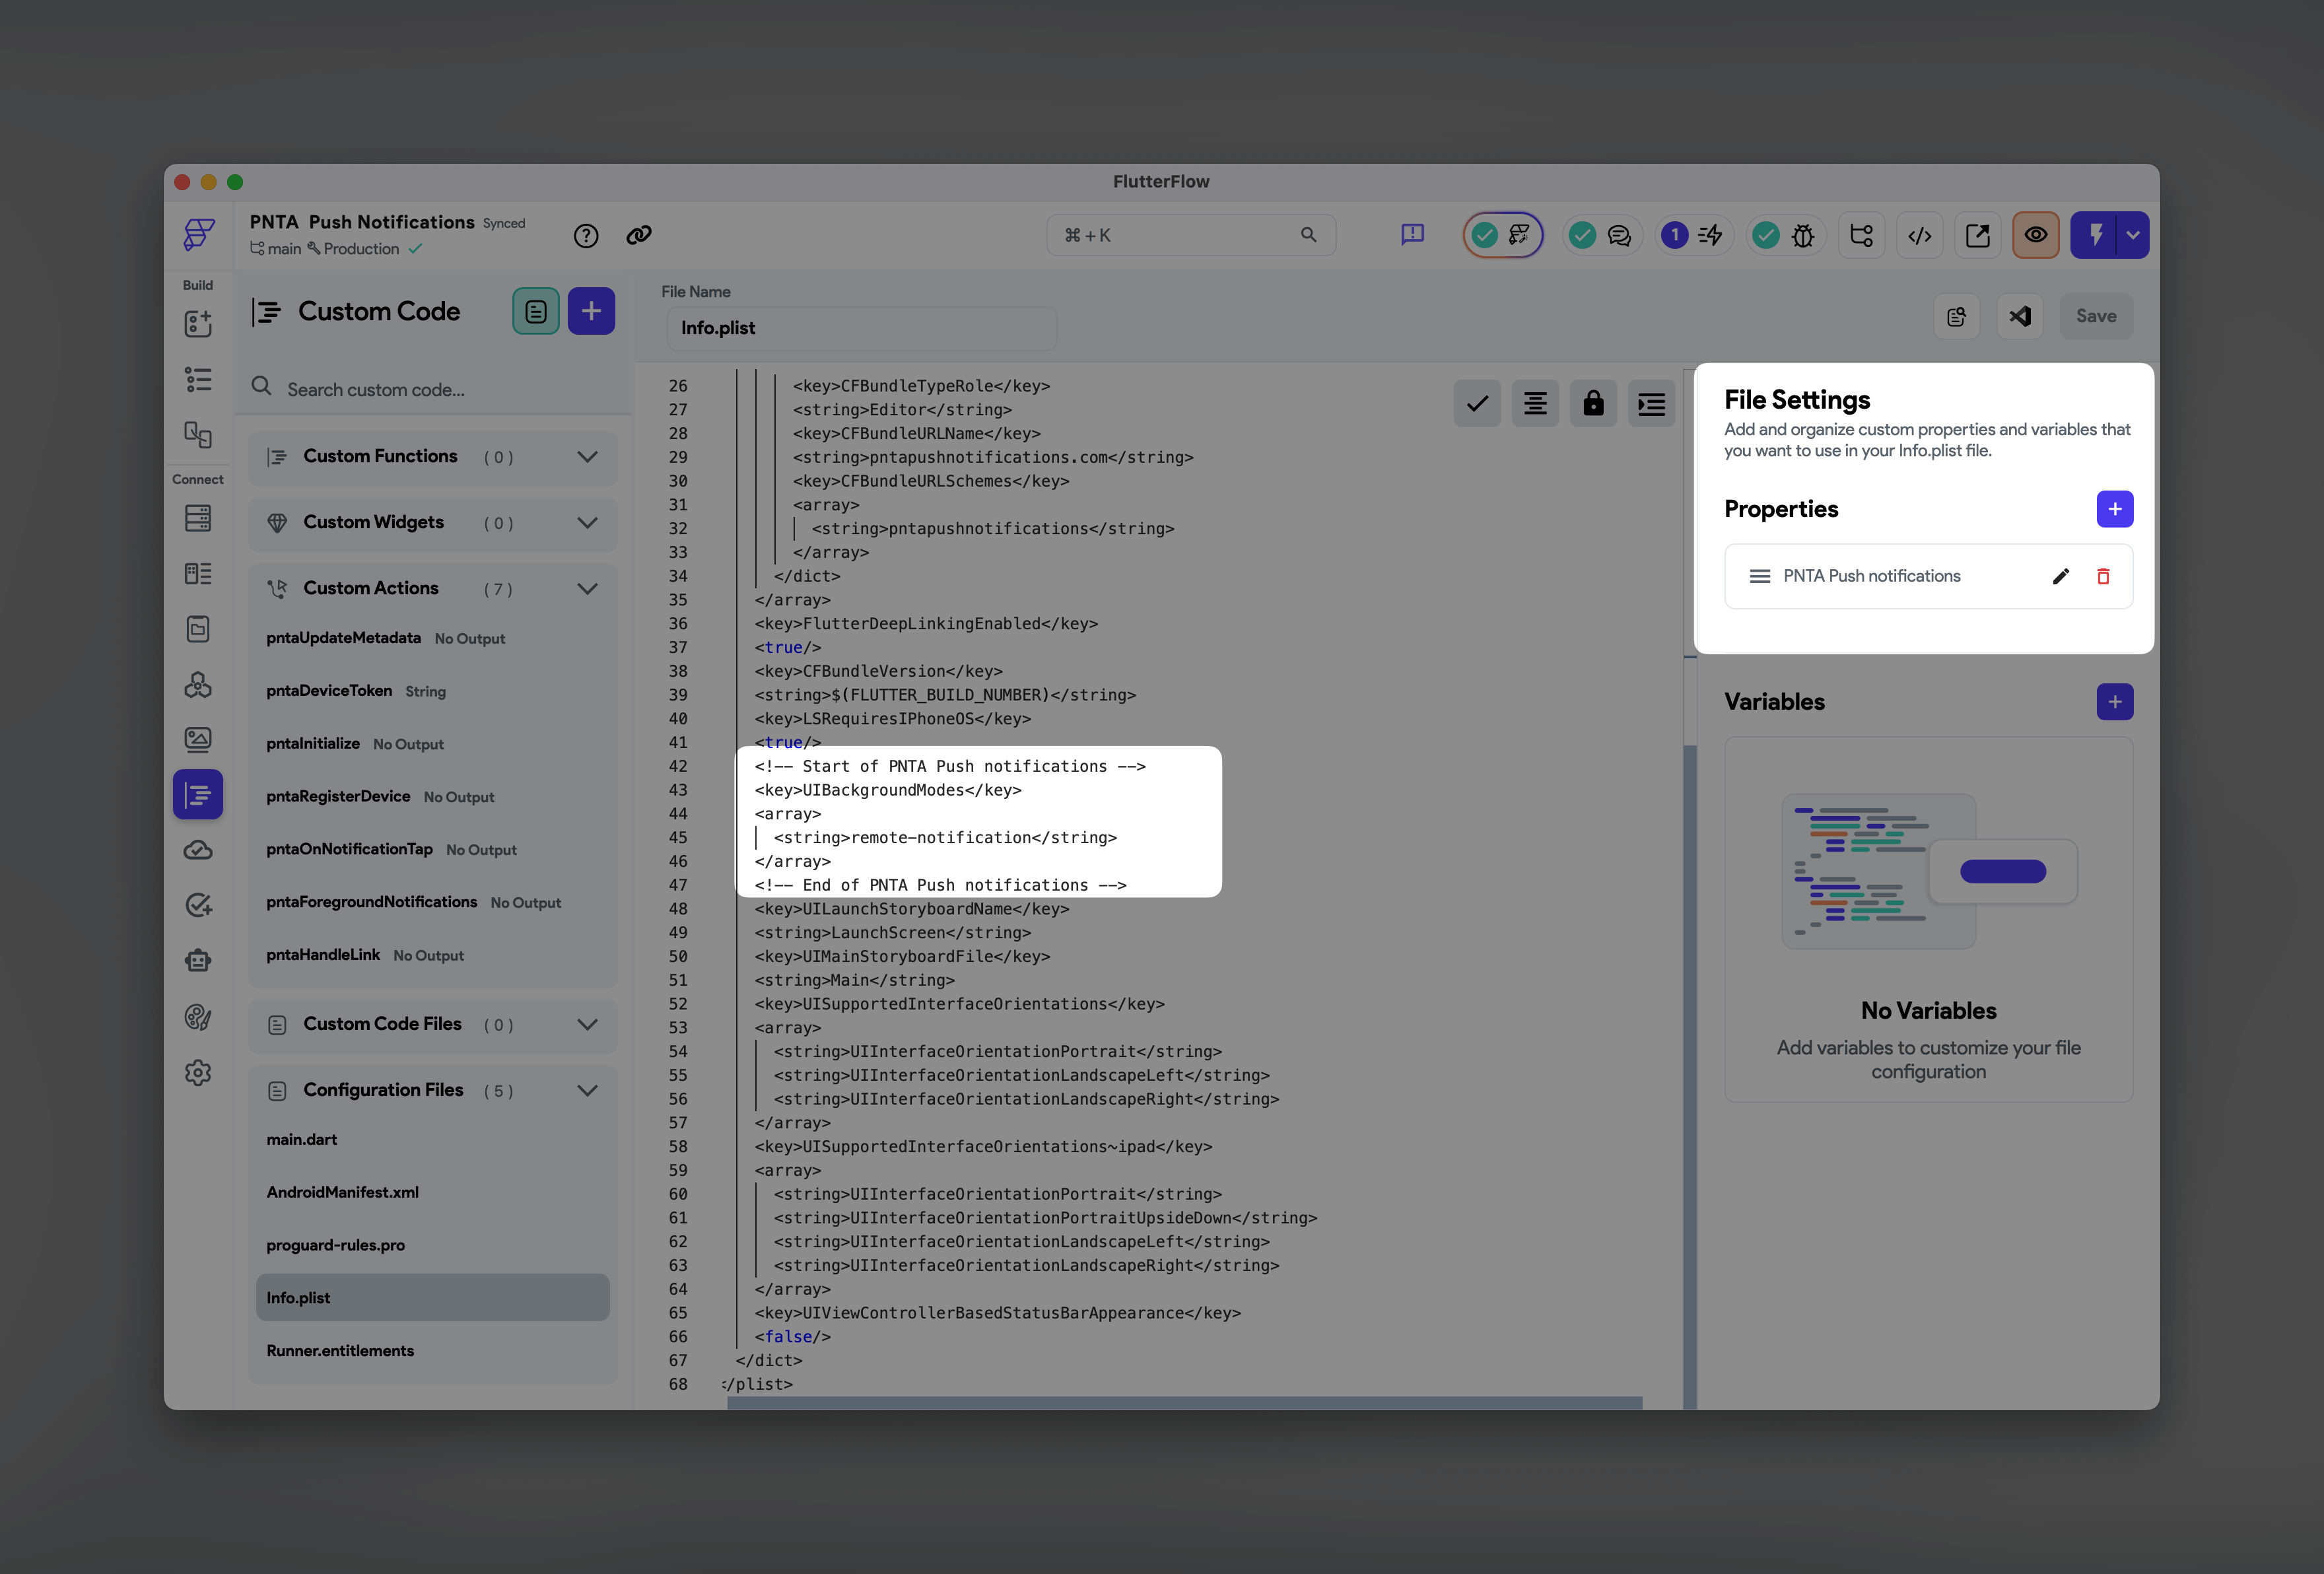Select the Custom Code sidebar icon
The height and width of the screenshot is (1574, 2324).
tap(198, 795)
